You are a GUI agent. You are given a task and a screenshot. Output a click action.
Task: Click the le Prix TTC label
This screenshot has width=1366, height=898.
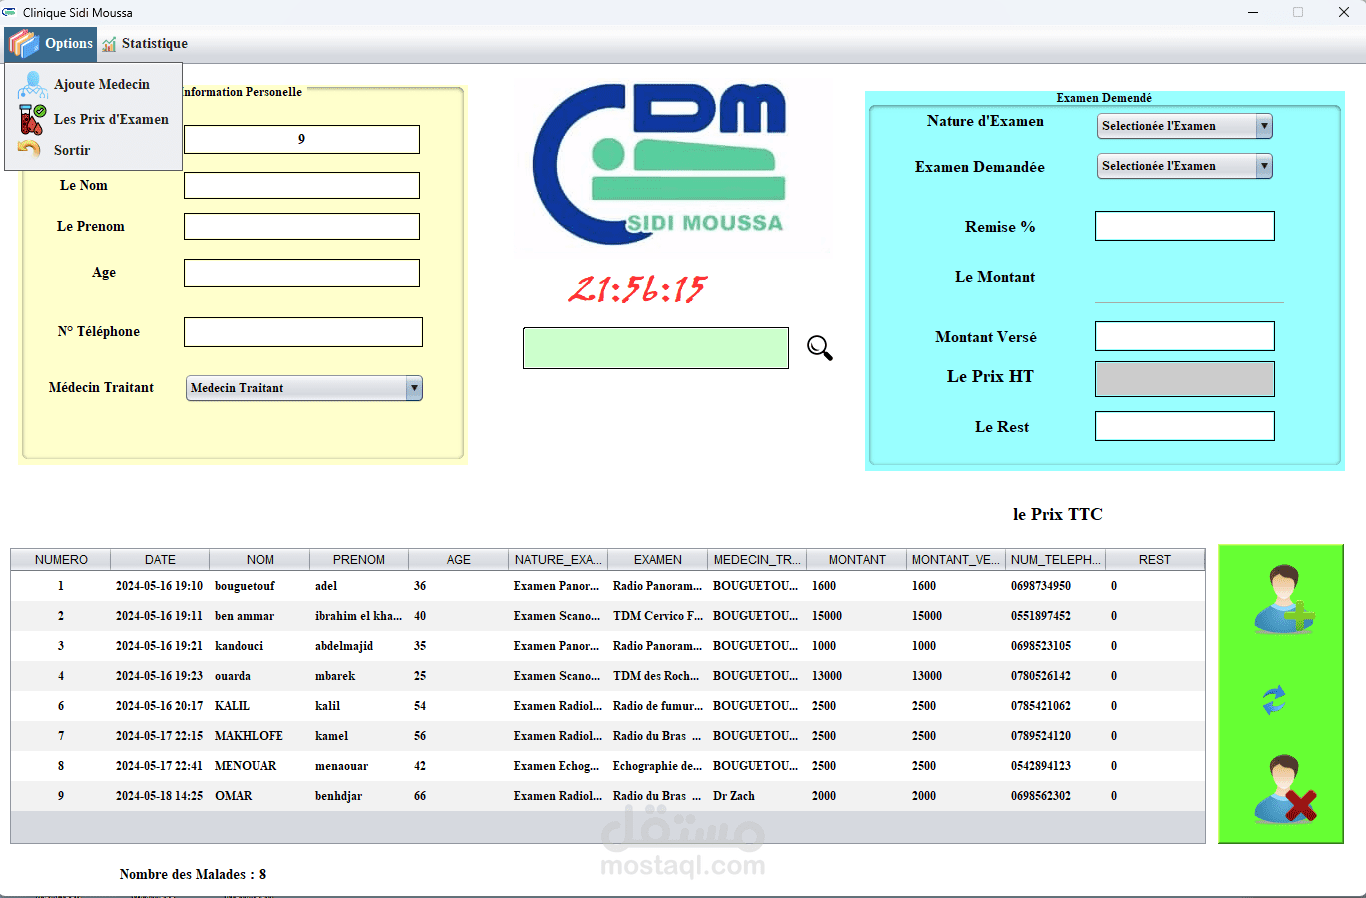[1058, 514]
